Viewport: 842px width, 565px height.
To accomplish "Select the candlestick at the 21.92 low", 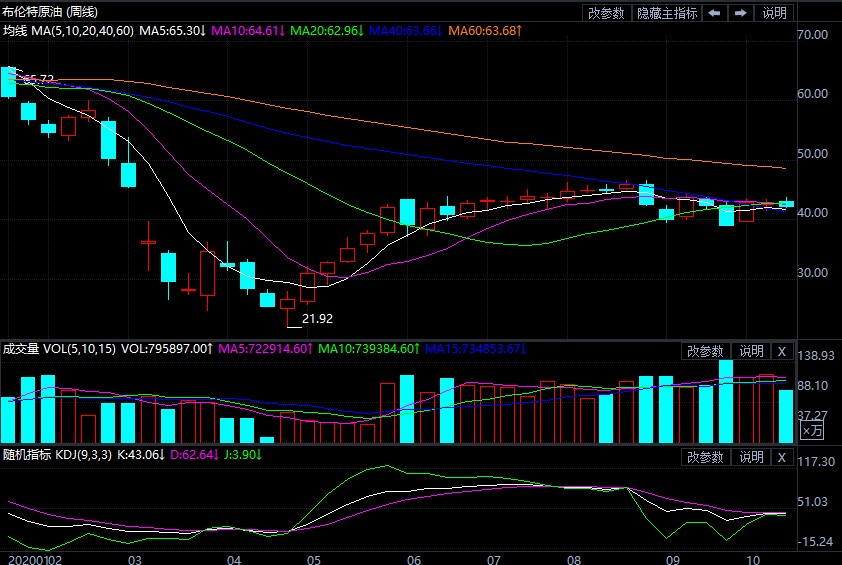I will click(288, 304).
